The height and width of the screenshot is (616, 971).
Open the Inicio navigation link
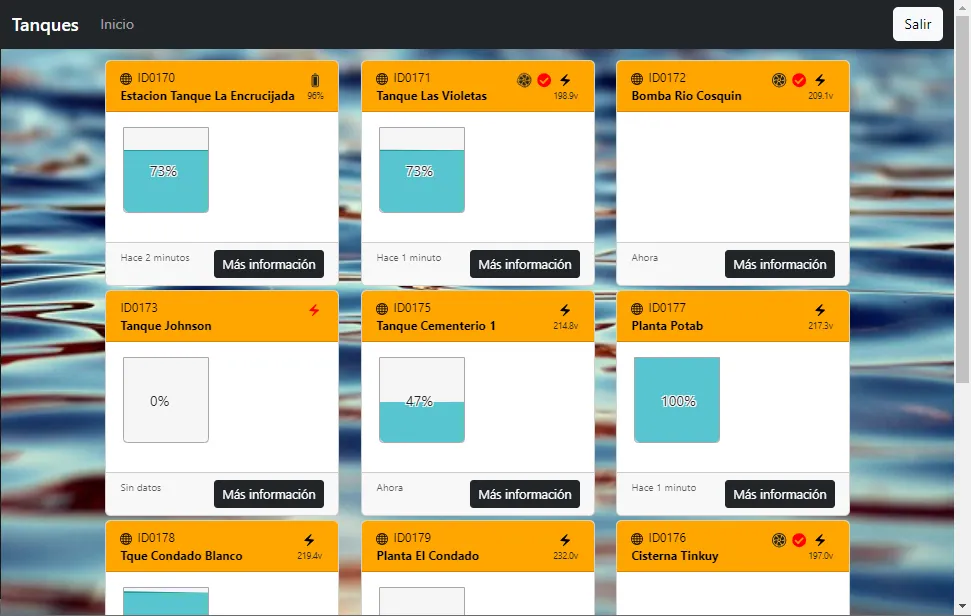117,24
